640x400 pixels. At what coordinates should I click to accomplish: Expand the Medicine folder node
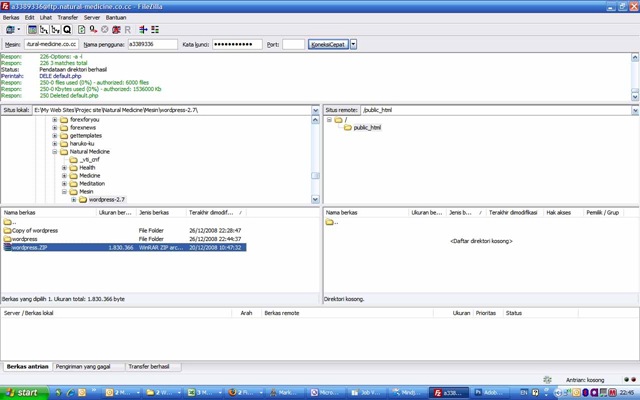coord(64,176)
